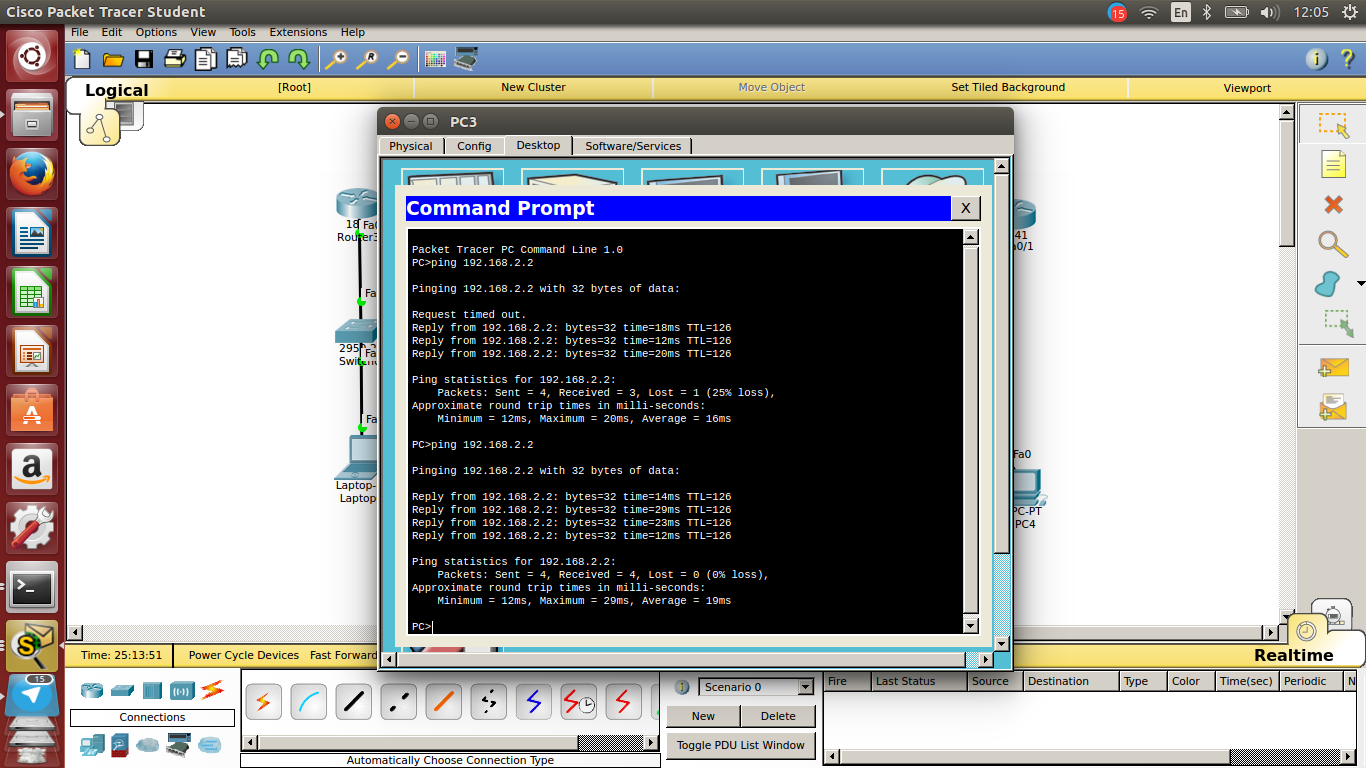Open a file via the folder icon
This screenshot has height=768, width=1366.
[x=113, y=59]
